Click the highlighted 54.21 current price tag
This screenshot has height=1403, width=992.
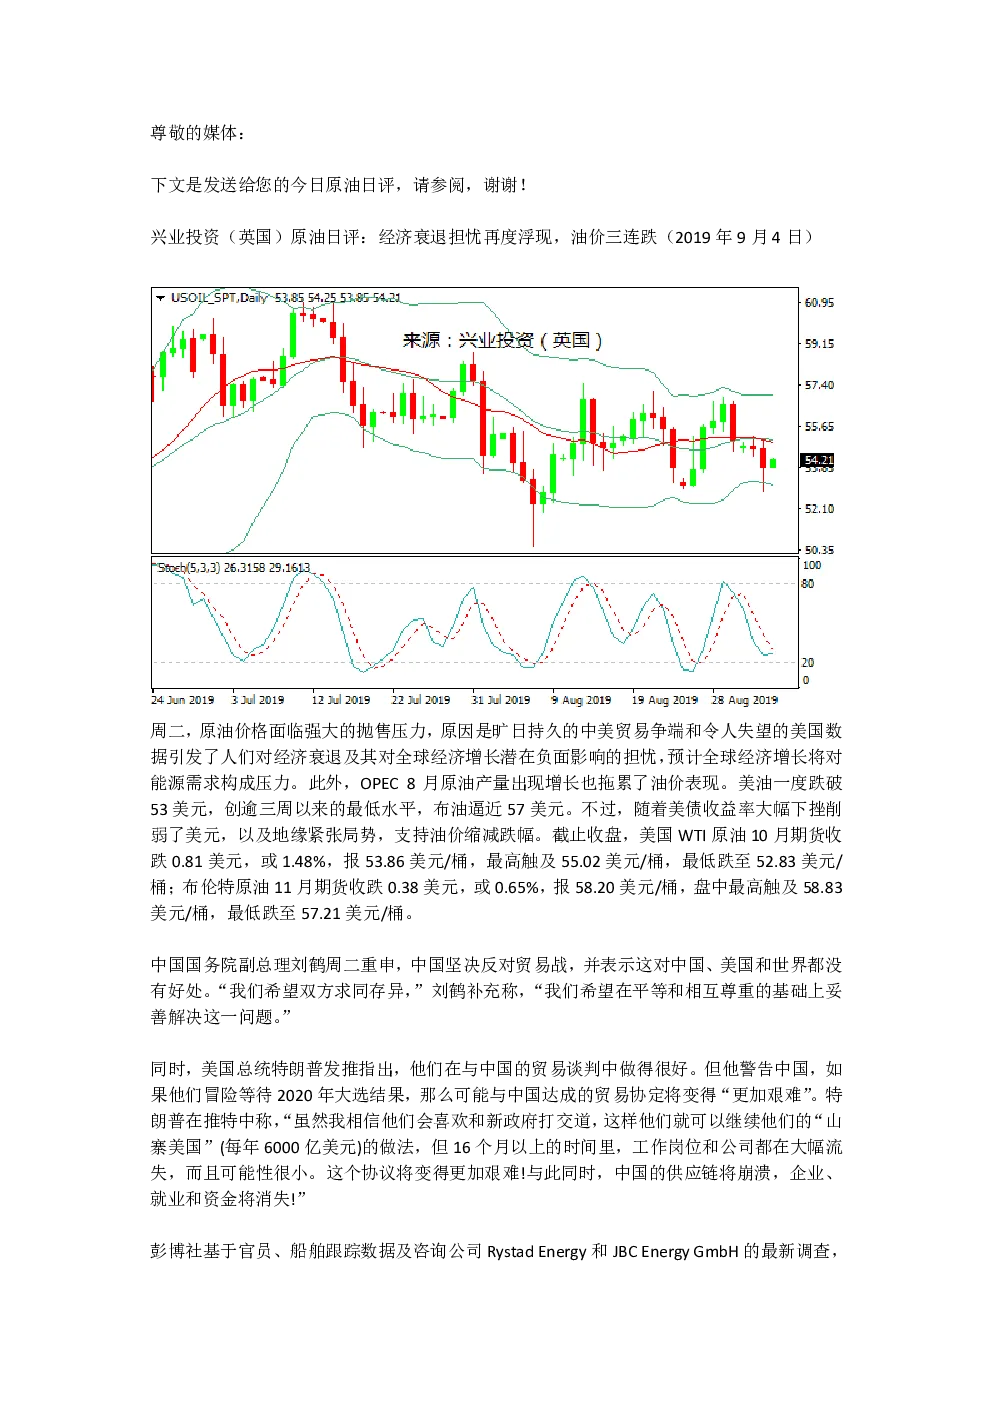(x=818, y=460)
